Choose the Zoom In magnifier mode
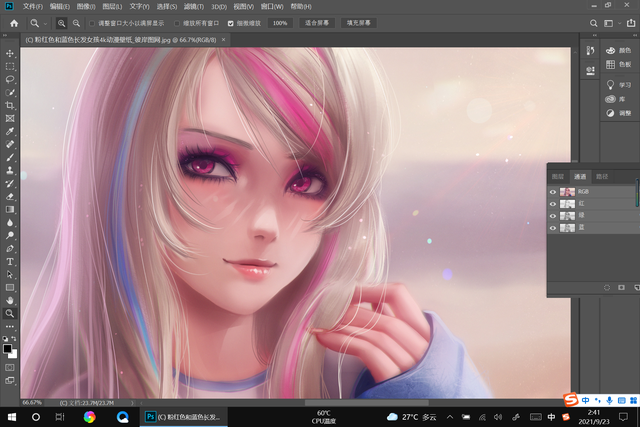This screenshot has width=640, height=427. [x=61, y=23]
